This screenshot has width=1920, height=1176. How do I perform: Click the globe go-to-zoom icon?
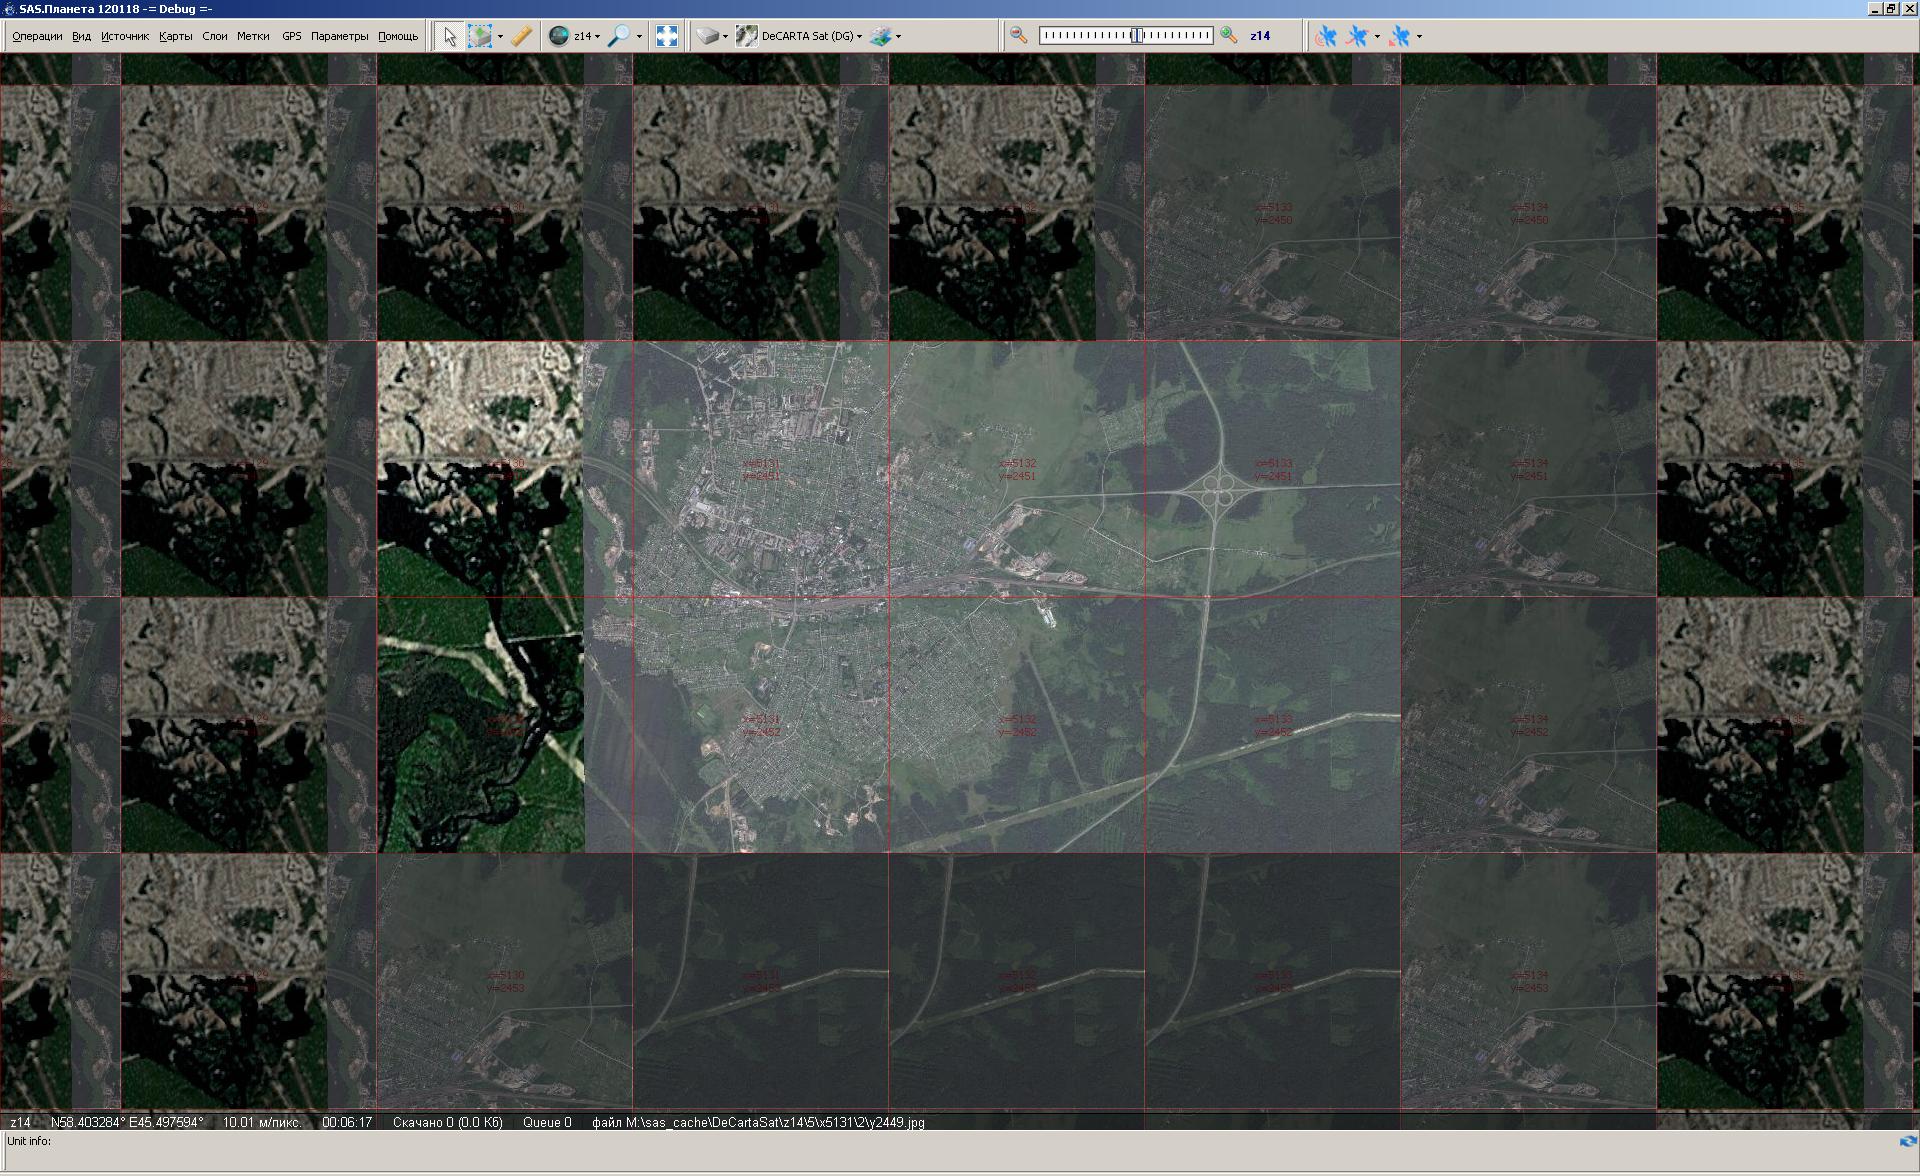pos(559,36)
